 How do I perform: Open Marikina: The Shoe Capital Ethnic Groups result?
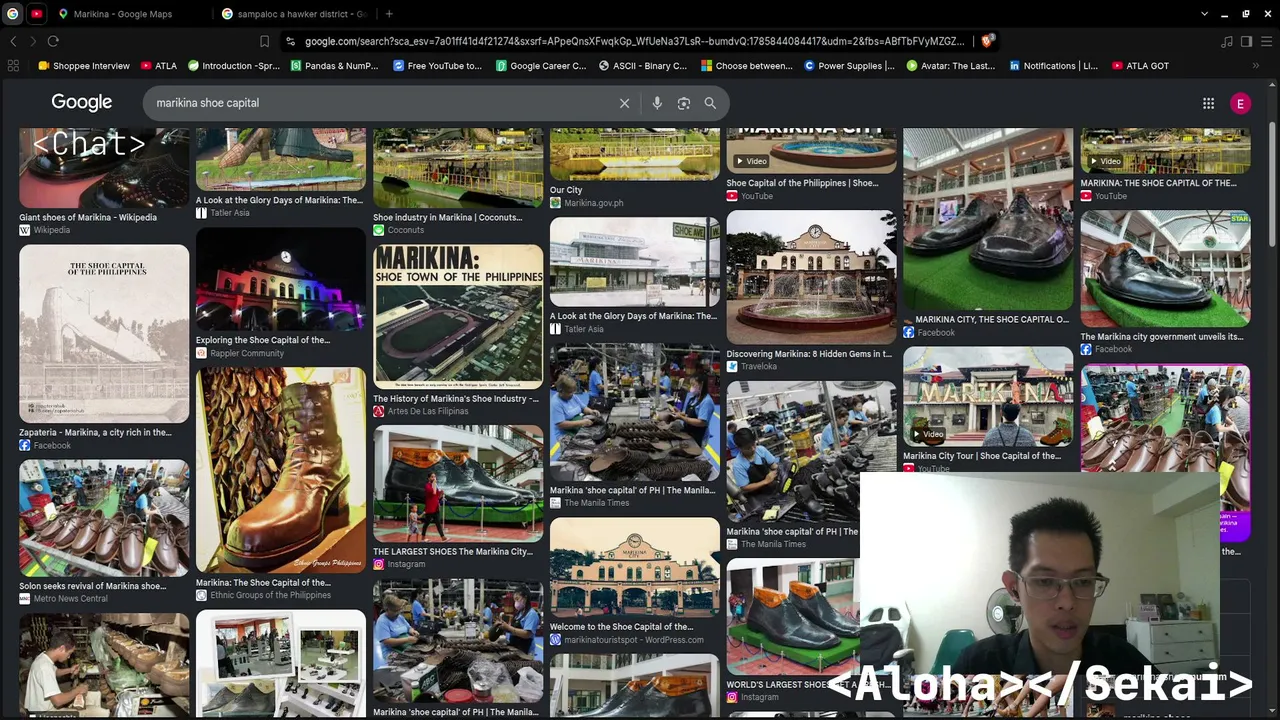tap(263, 583)
